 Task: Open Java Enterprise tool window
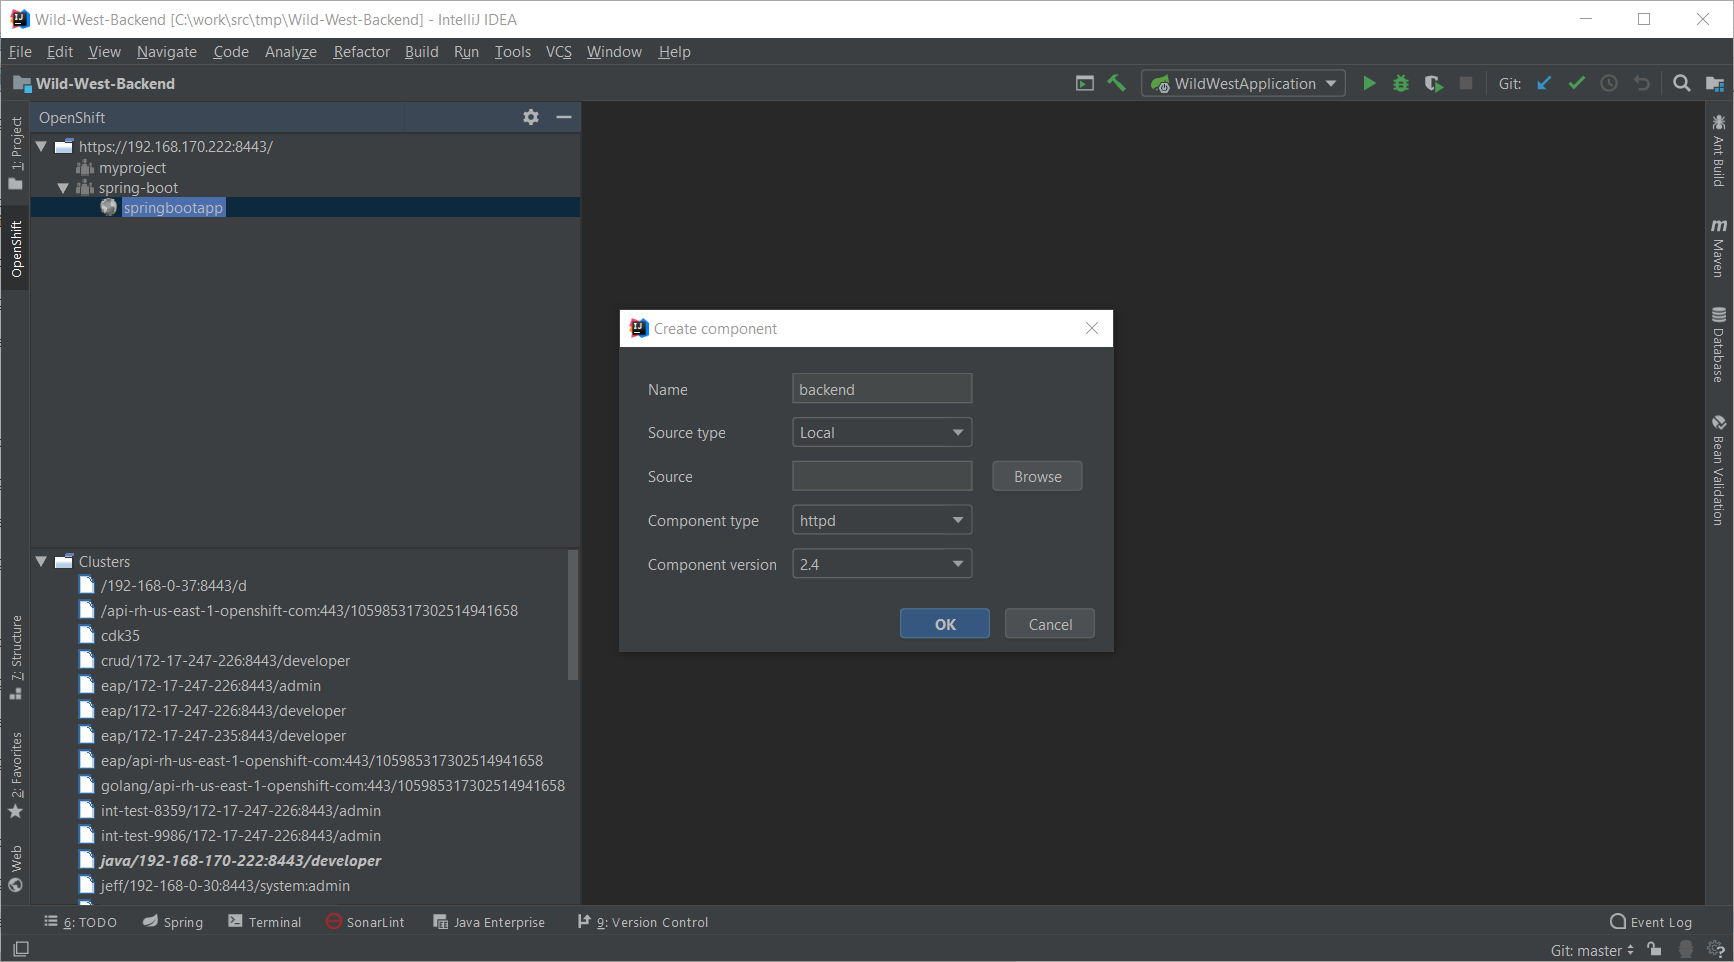pyautogui.click(x=489, y=922)
